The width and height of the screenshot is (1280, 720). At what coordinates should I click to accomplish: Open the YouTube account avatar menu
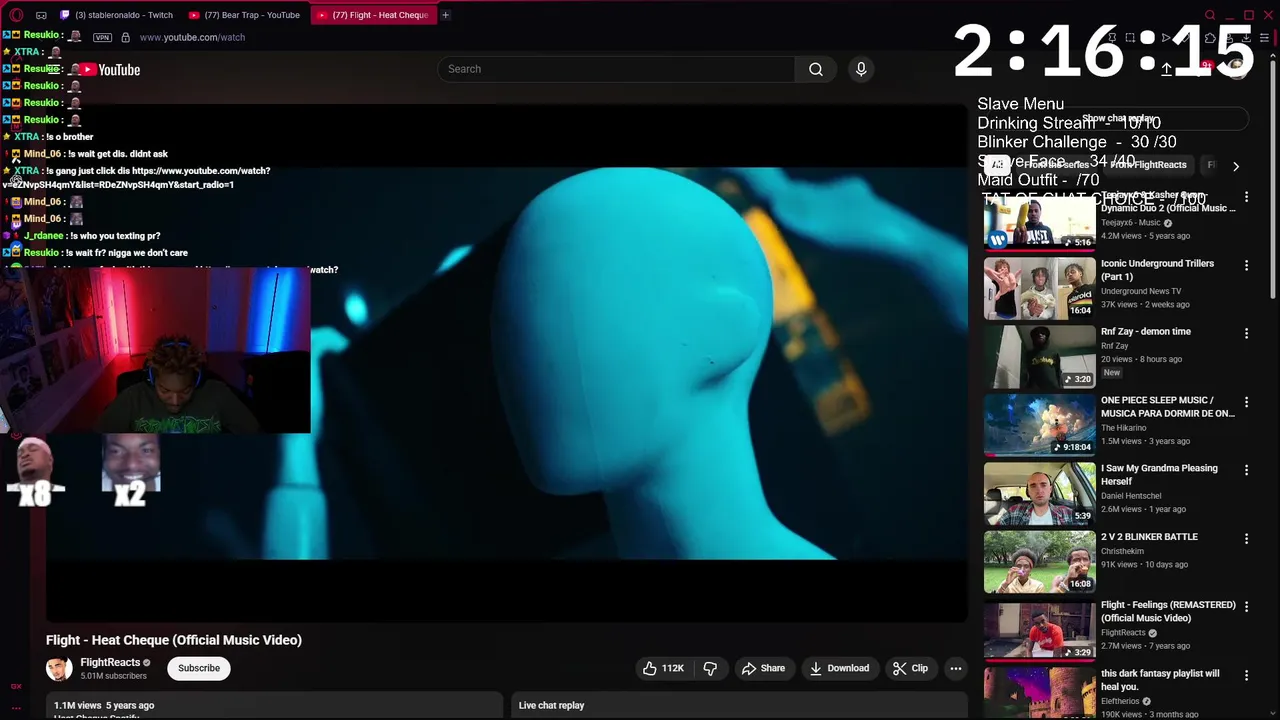tap(1238, 69)
